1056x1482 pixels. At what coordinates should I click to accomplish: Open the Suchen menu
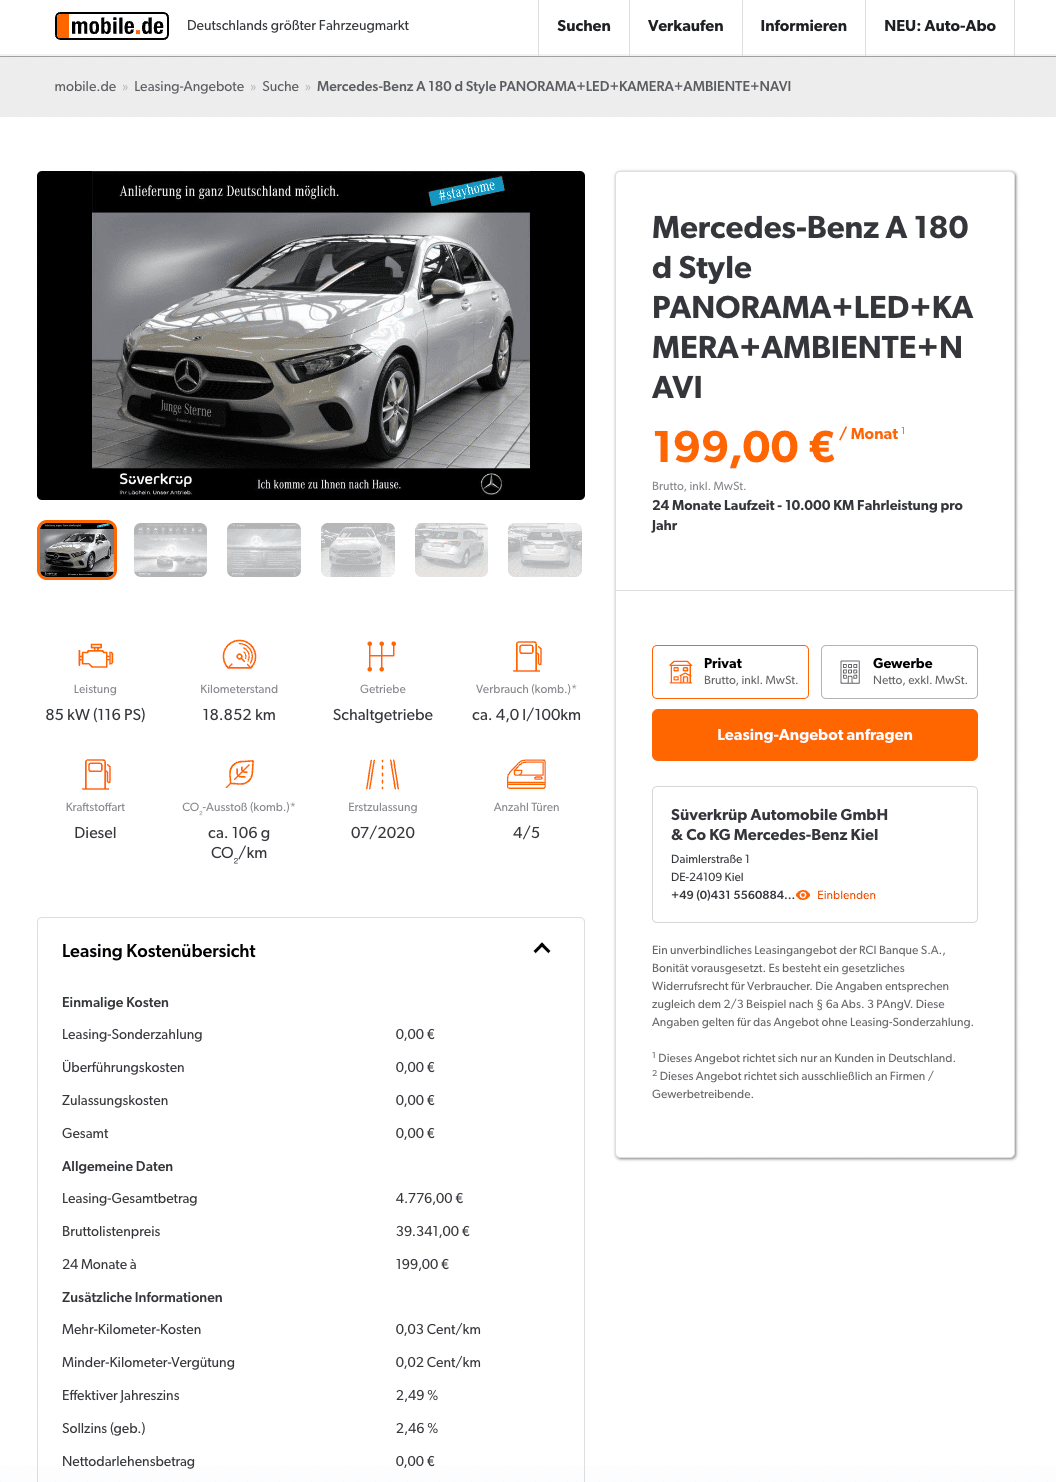(x=584, y=26)
